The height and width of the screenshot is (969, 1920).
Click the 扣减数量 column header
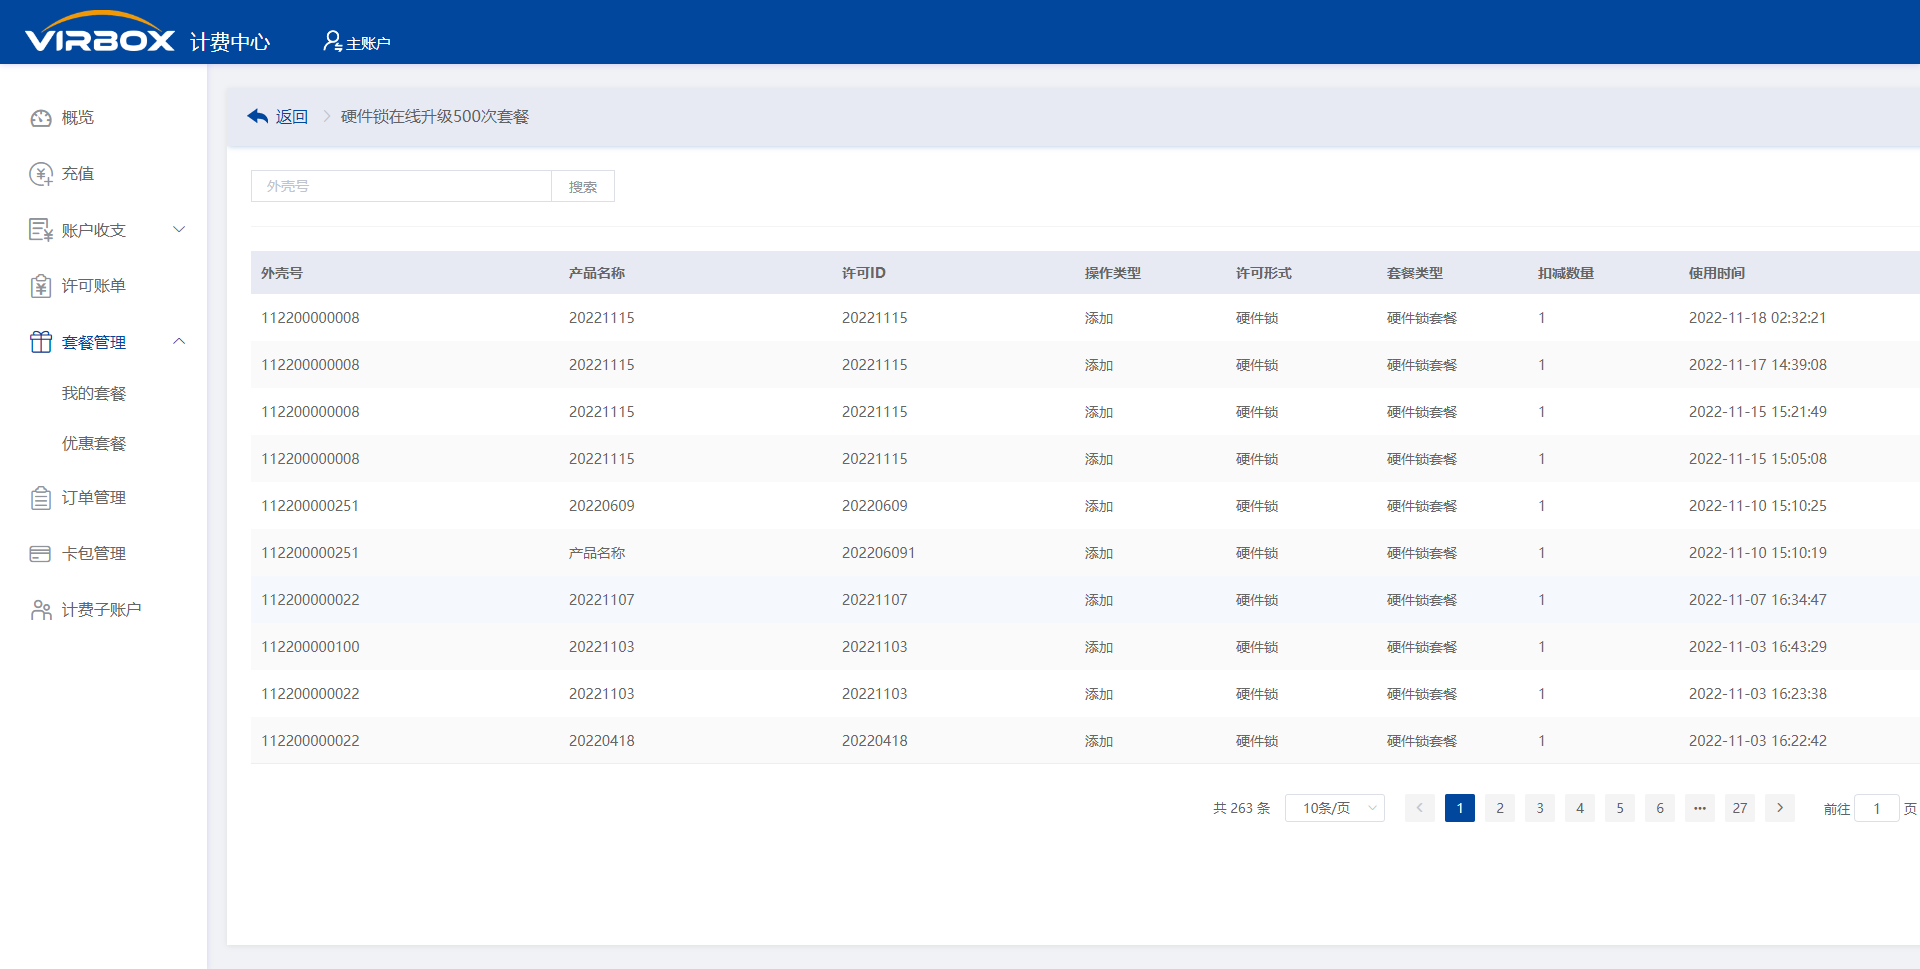(x=1566, y=273)
